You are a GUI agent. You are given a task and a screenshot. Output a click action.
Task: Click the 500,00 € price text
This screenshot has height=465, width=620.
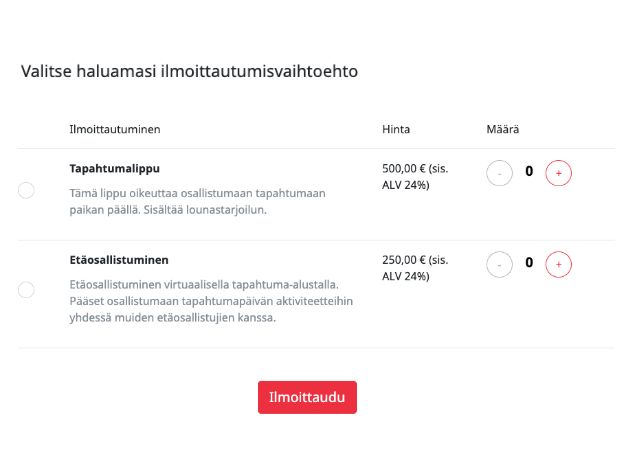[415, 177]
